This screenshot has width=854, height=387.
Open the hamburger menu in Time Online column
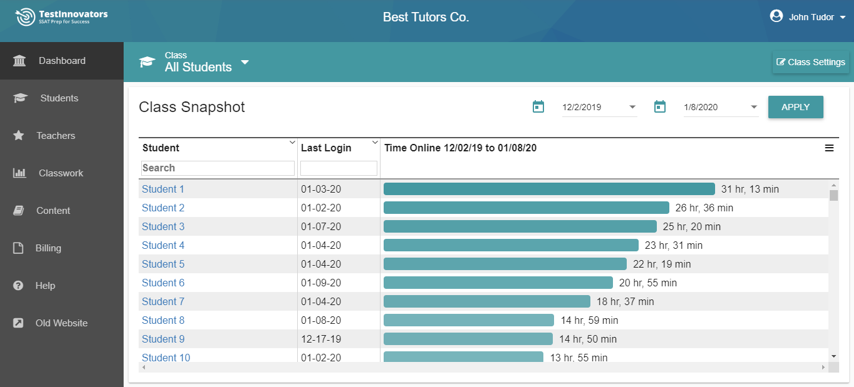(x=829, y=148)
